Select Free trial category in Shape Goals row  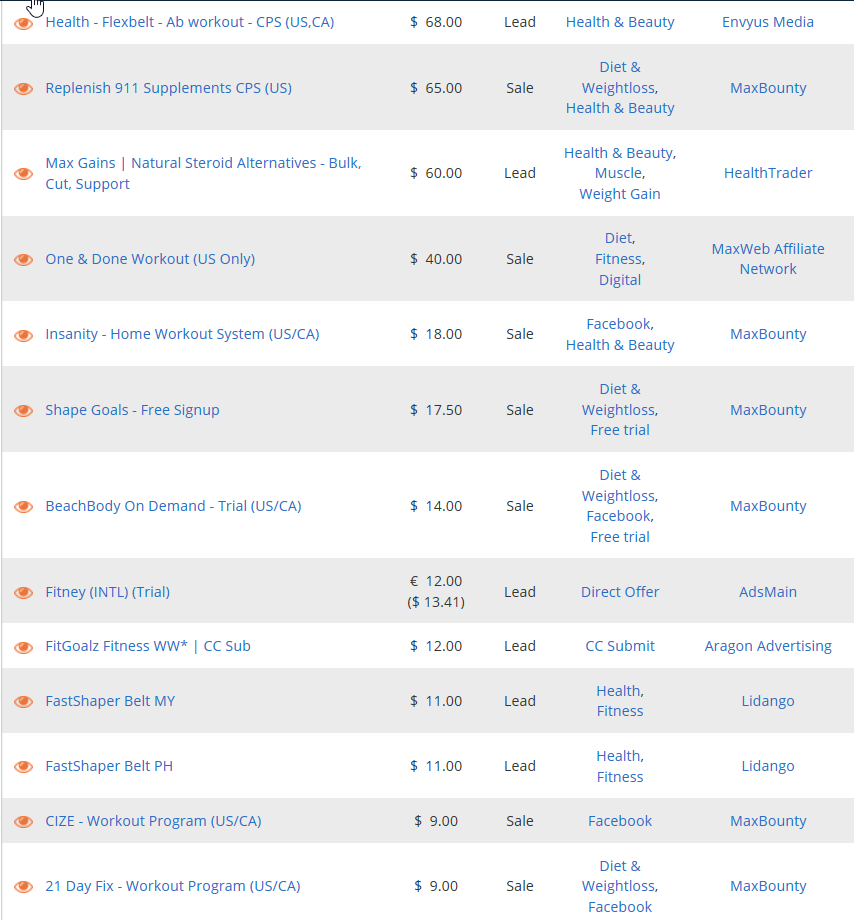click(620, 430)
